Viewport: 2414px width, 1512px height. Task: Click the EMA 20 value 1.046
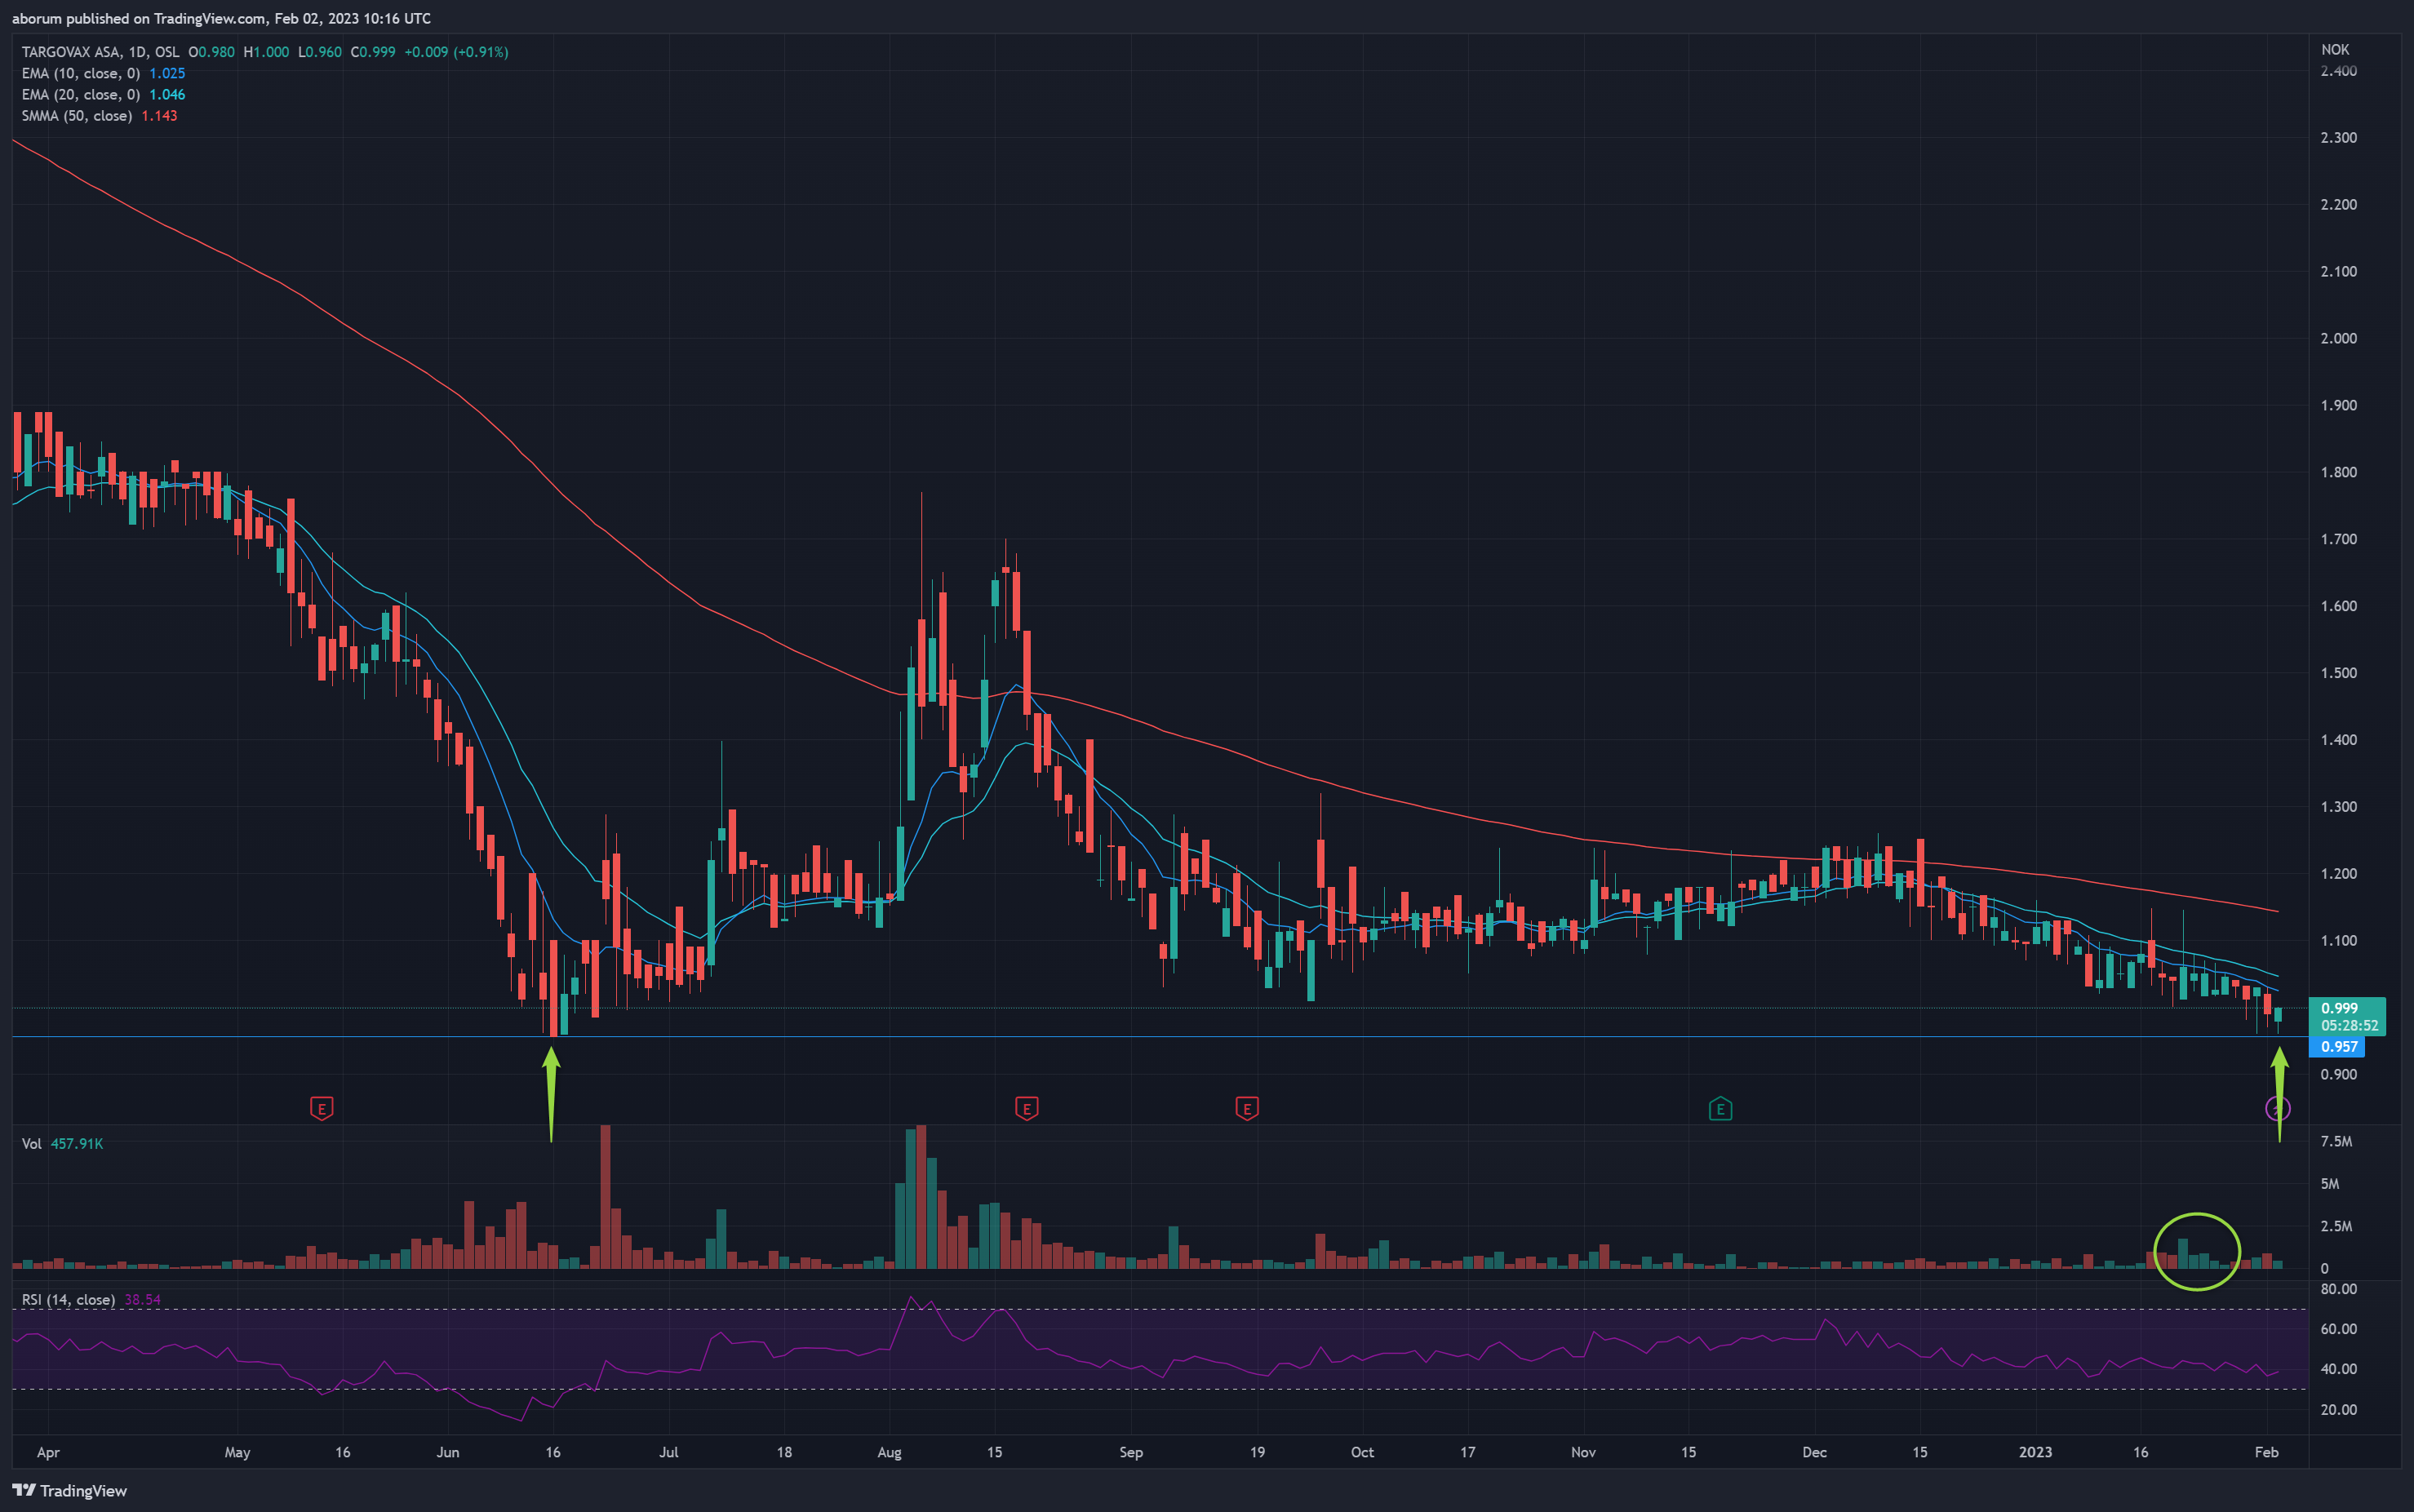[167, 94]
